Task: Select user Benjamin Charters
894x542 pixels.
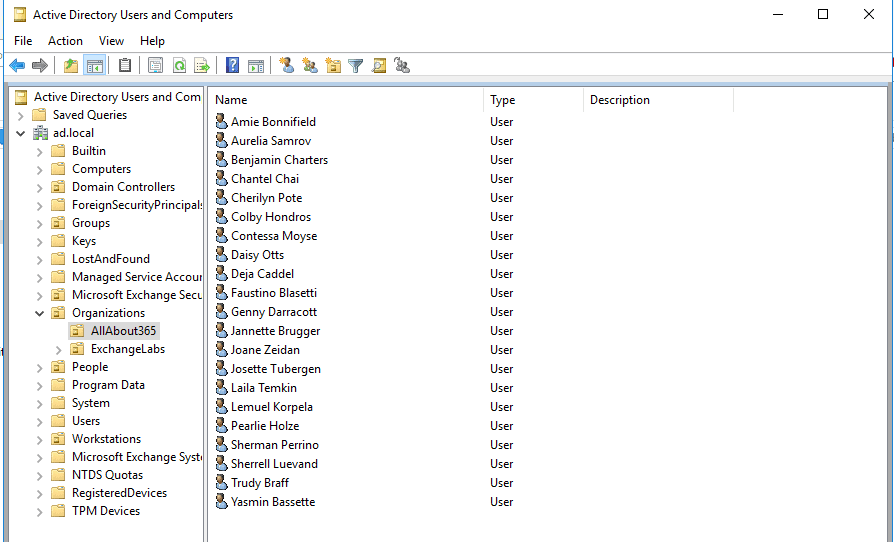Action: pyautogui.click(x=279, y=160)
